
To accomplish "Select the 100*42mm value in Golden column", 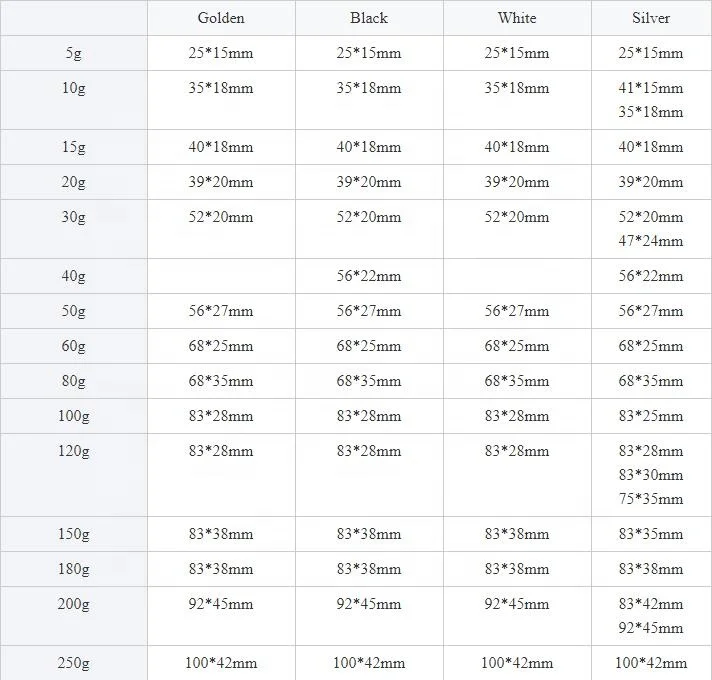I will pyautogui.click(x=221, y=663).
